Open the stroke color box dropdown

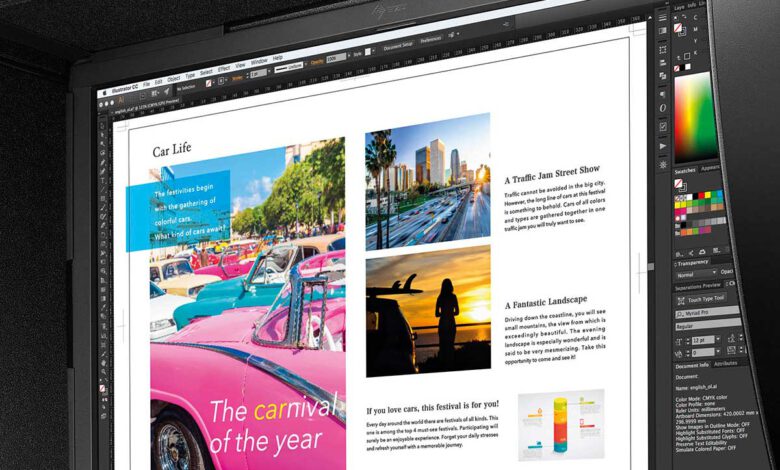(226, 80)
